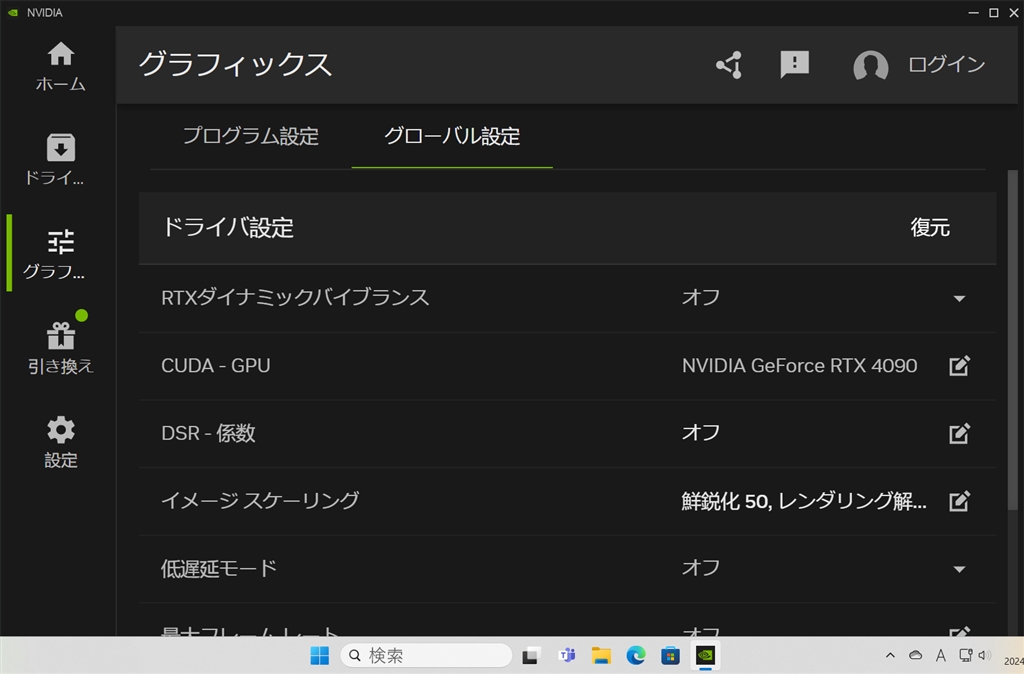Open Microsoft Teams from taskbar
Viewport: 1024px width, 674px height.
566,655
